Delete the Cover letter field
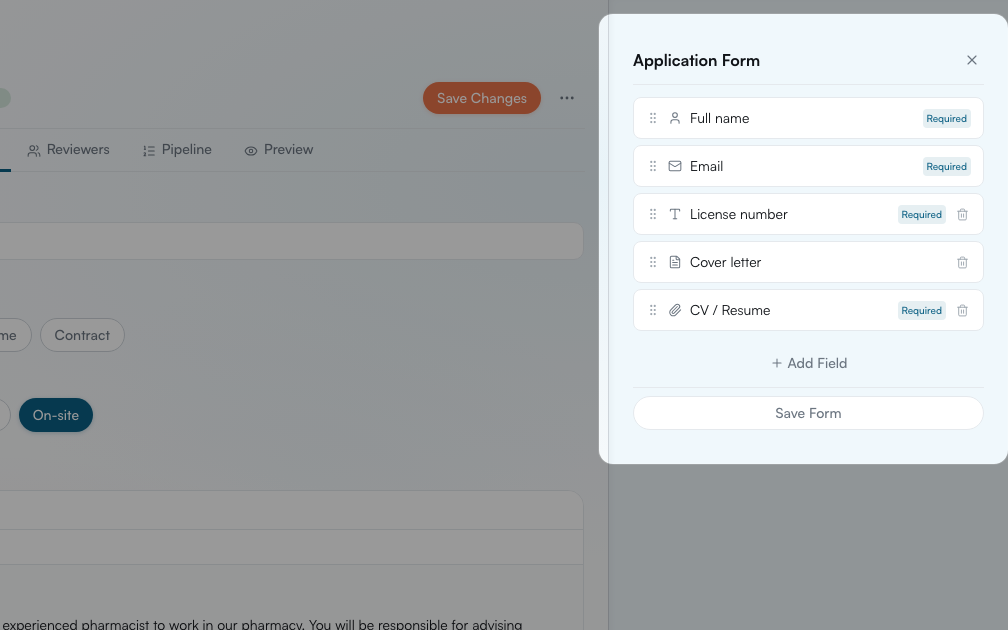Viewport: 1008px width, 630px height. point(962,262)
